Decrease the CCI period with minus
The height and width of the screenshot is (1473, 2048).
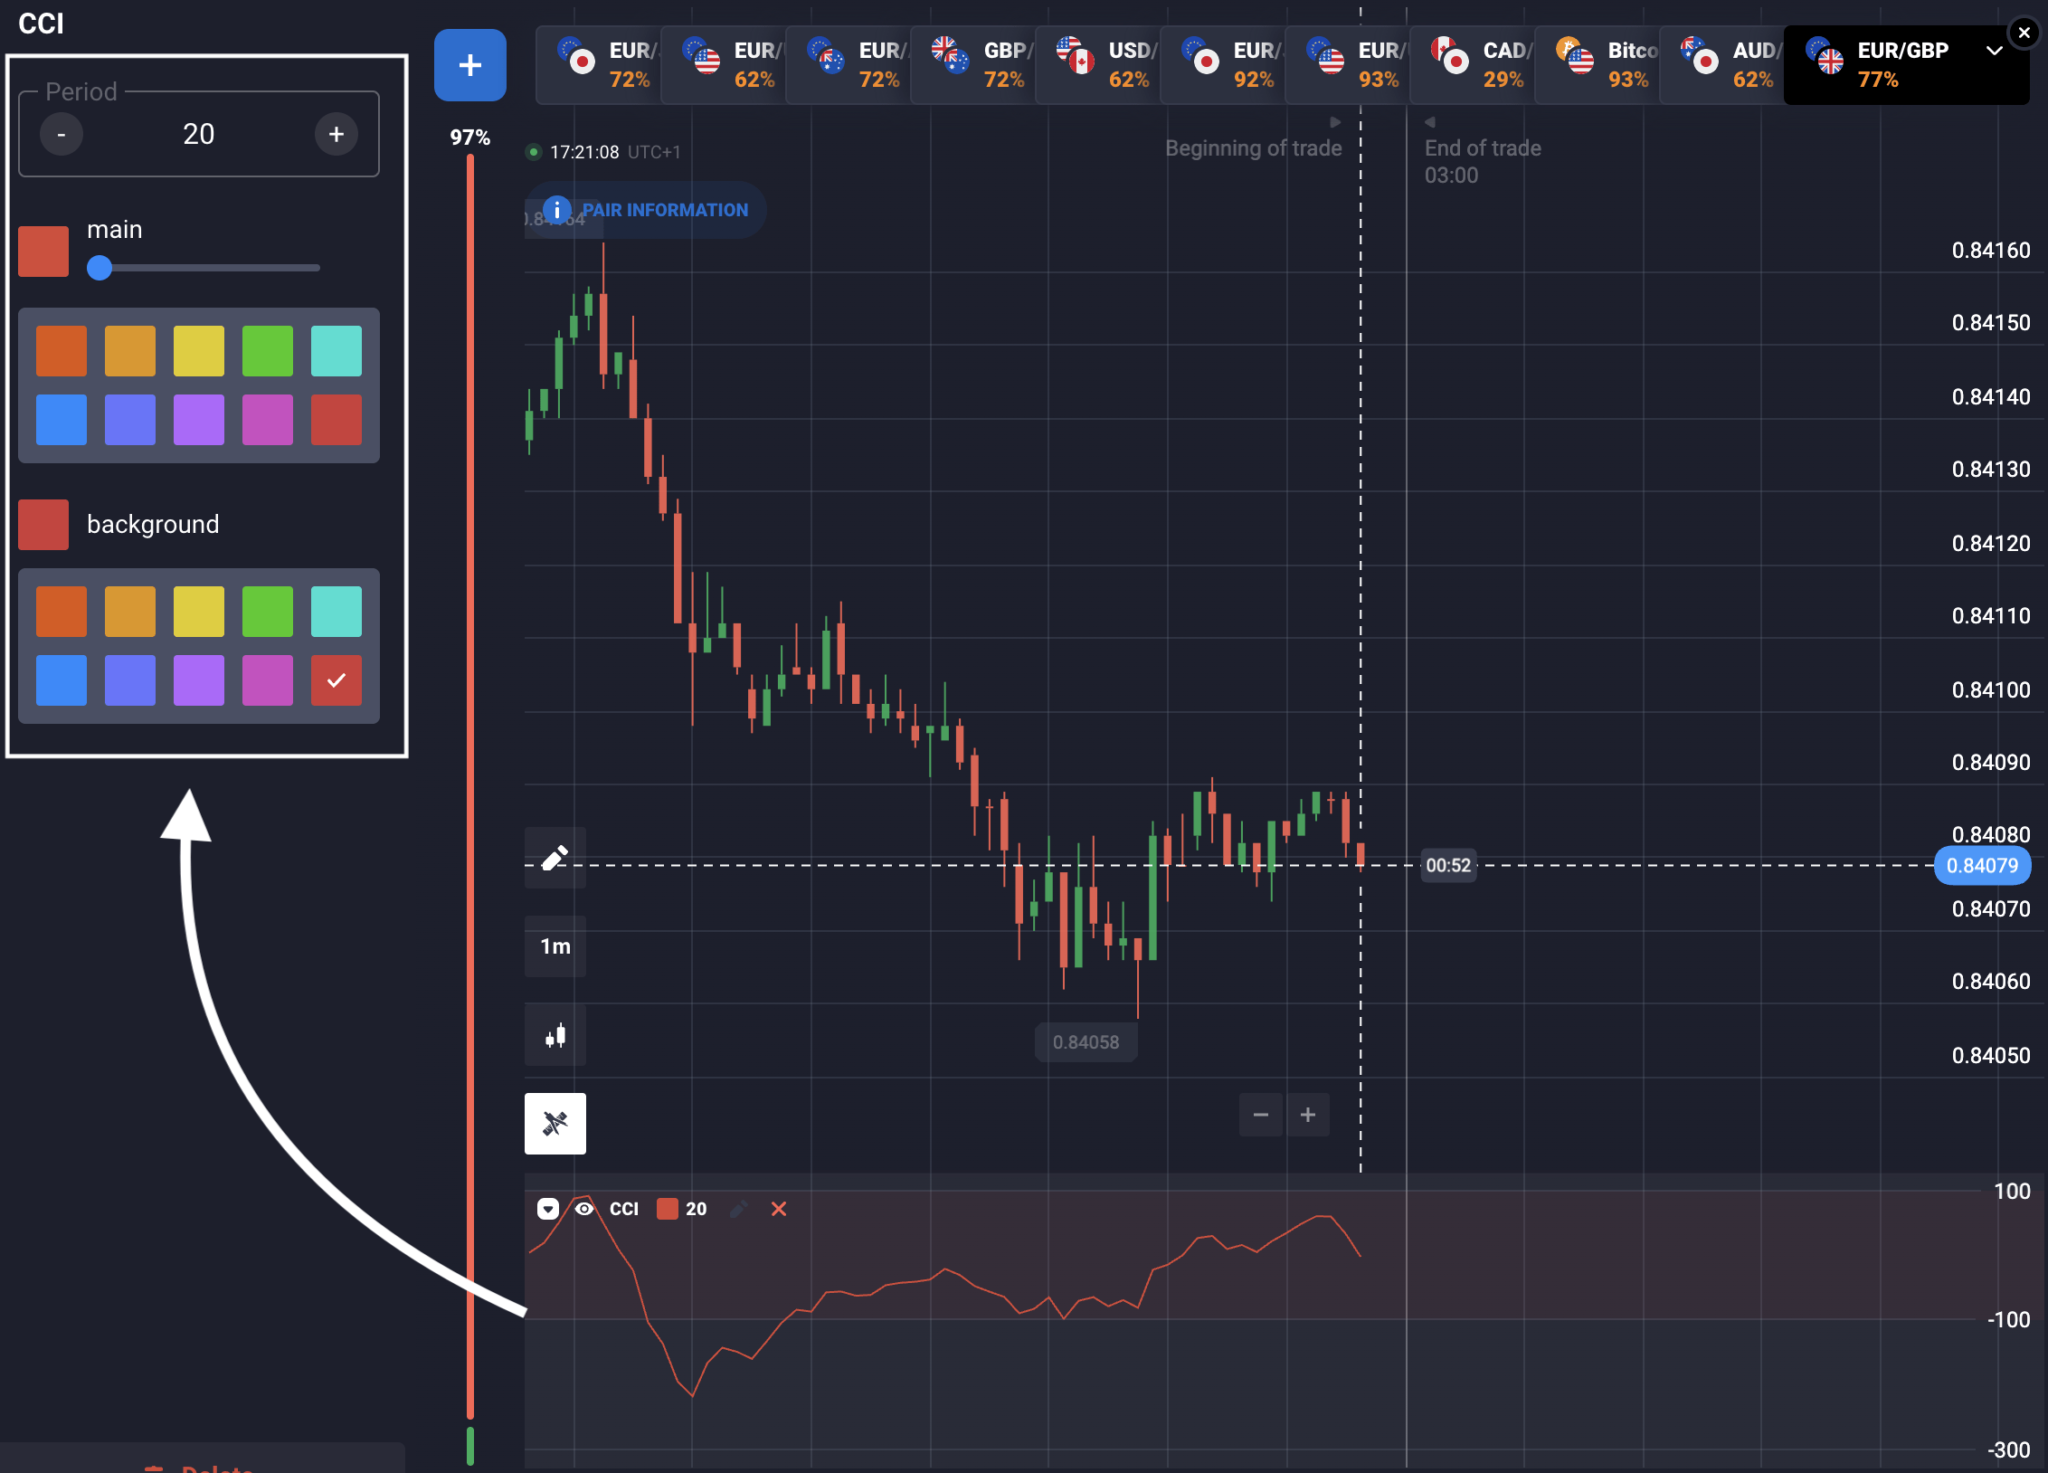point(62,134)
